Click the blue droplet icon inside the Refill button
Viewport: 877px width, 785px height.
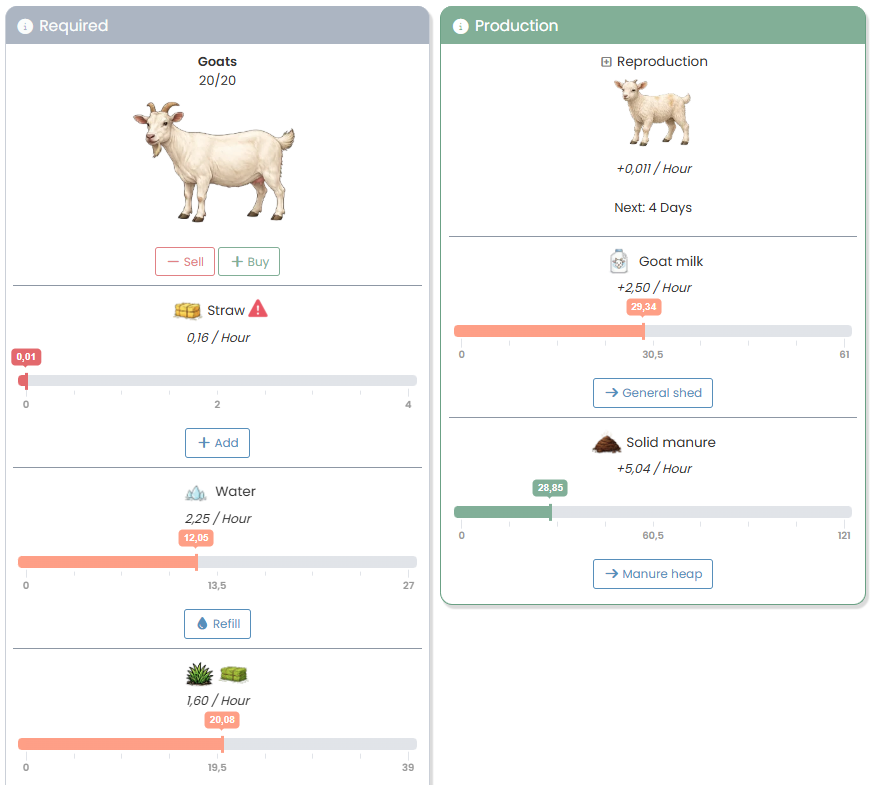coord(203,623)
